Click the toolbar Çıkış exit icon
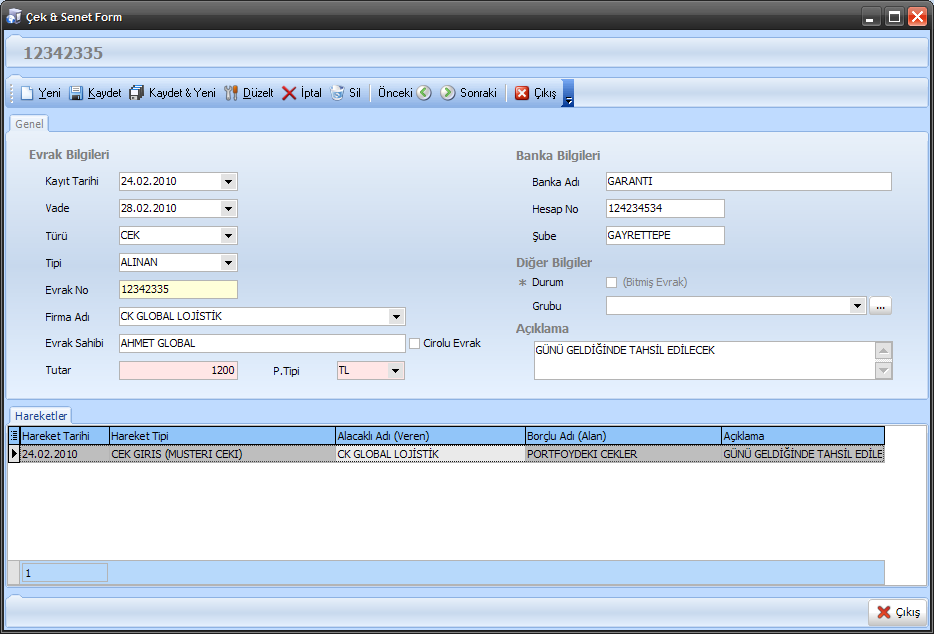This screenshot has height=634, width=934. click(522, 93)
